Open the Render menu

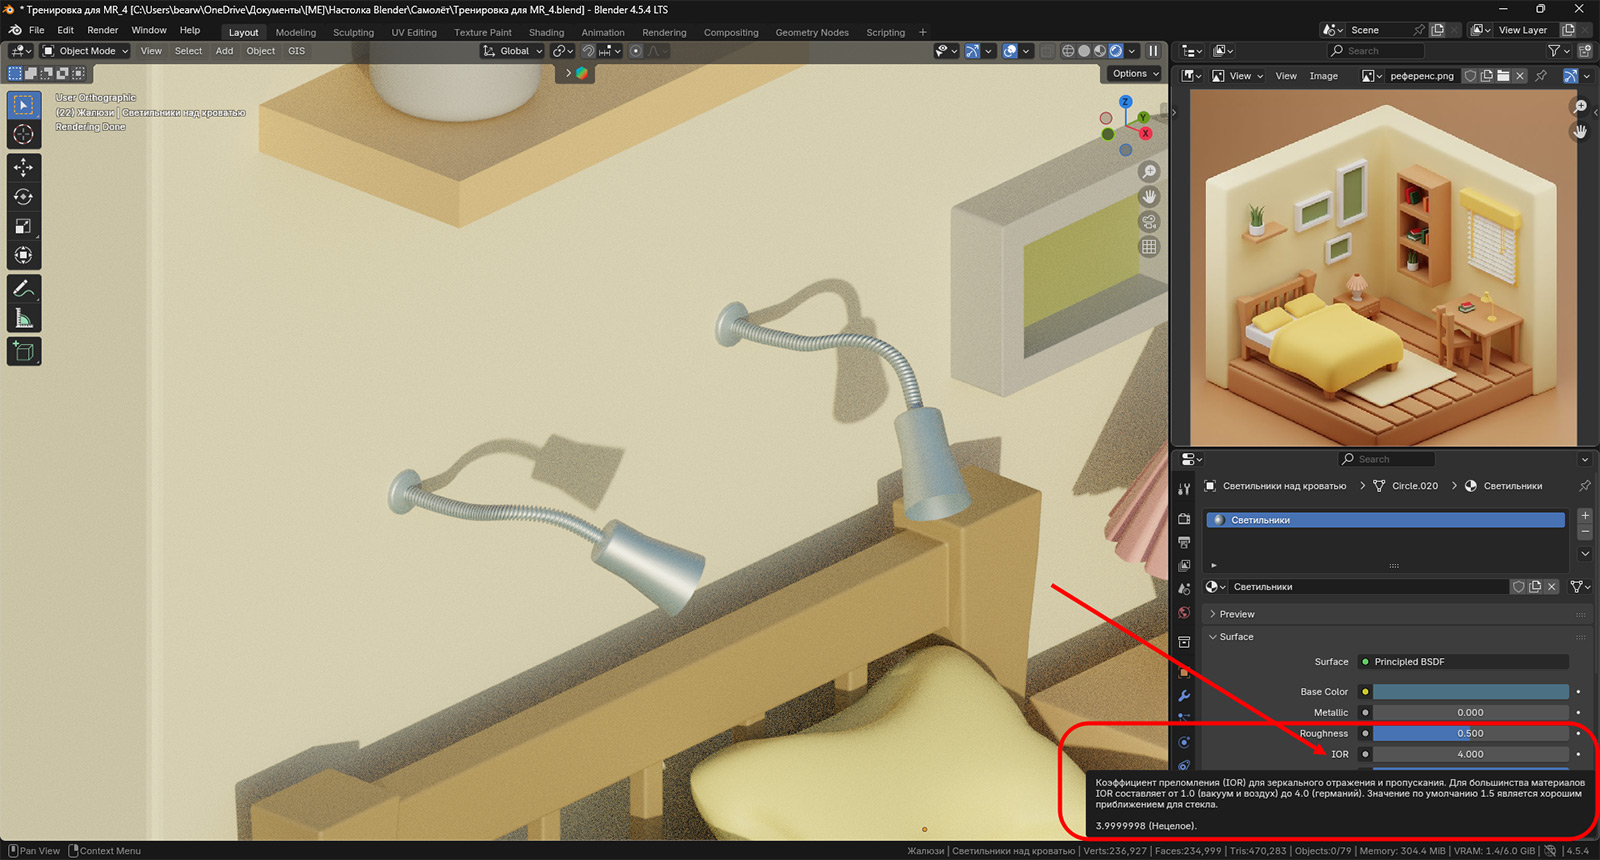tap(102, 30)
